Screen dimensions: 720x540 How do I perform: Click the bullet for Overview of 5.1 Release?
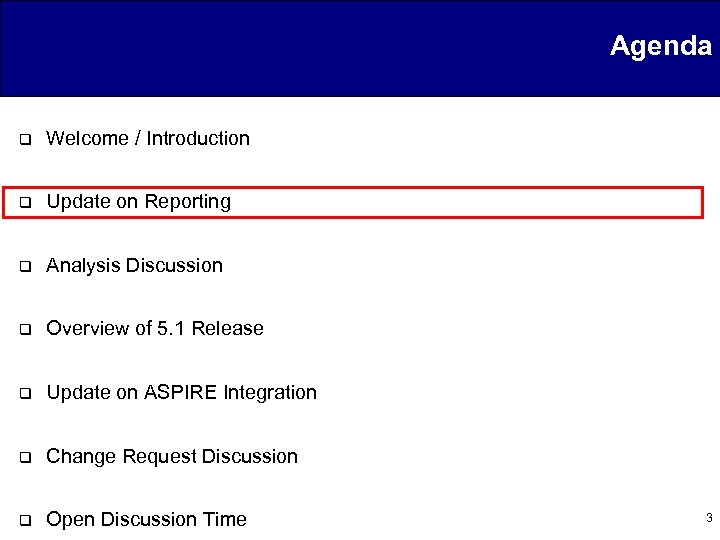(x=23, y=329)
